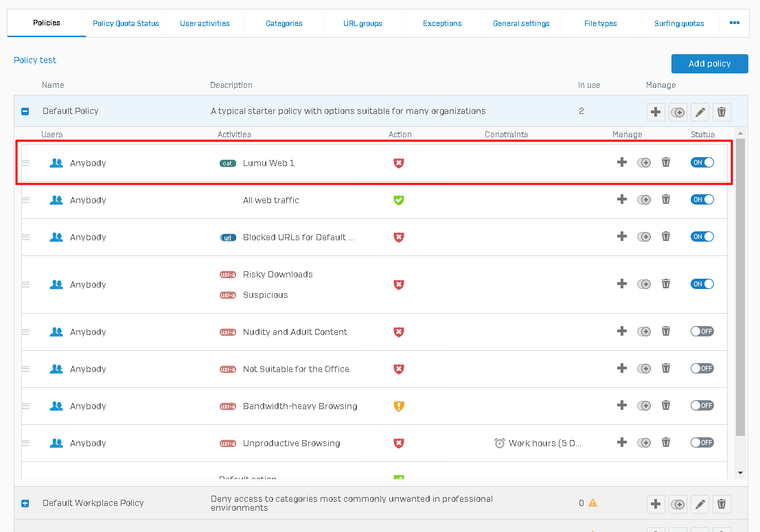Edit the Default Policy with pencil icon
Viewport: 760px width, 532px height.
(x=700, y=112)
